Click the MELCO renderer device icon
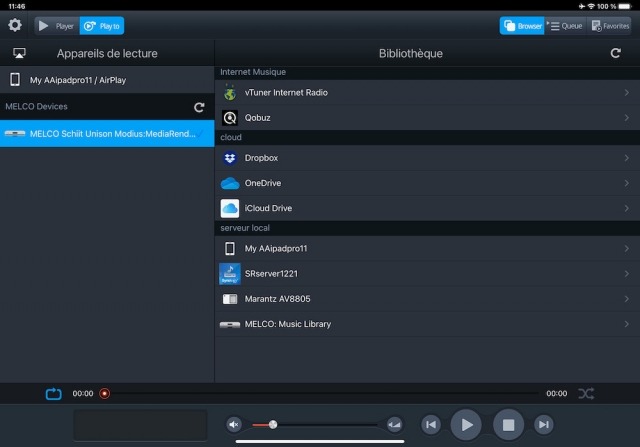This screenshot has height=447, width=640. pyautogui.click(x=15, y=133)
